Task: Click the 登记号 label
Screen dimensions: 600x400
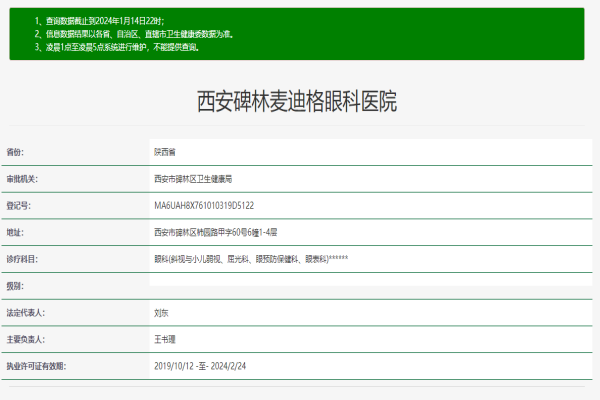Action: click(x=18, y=206)
